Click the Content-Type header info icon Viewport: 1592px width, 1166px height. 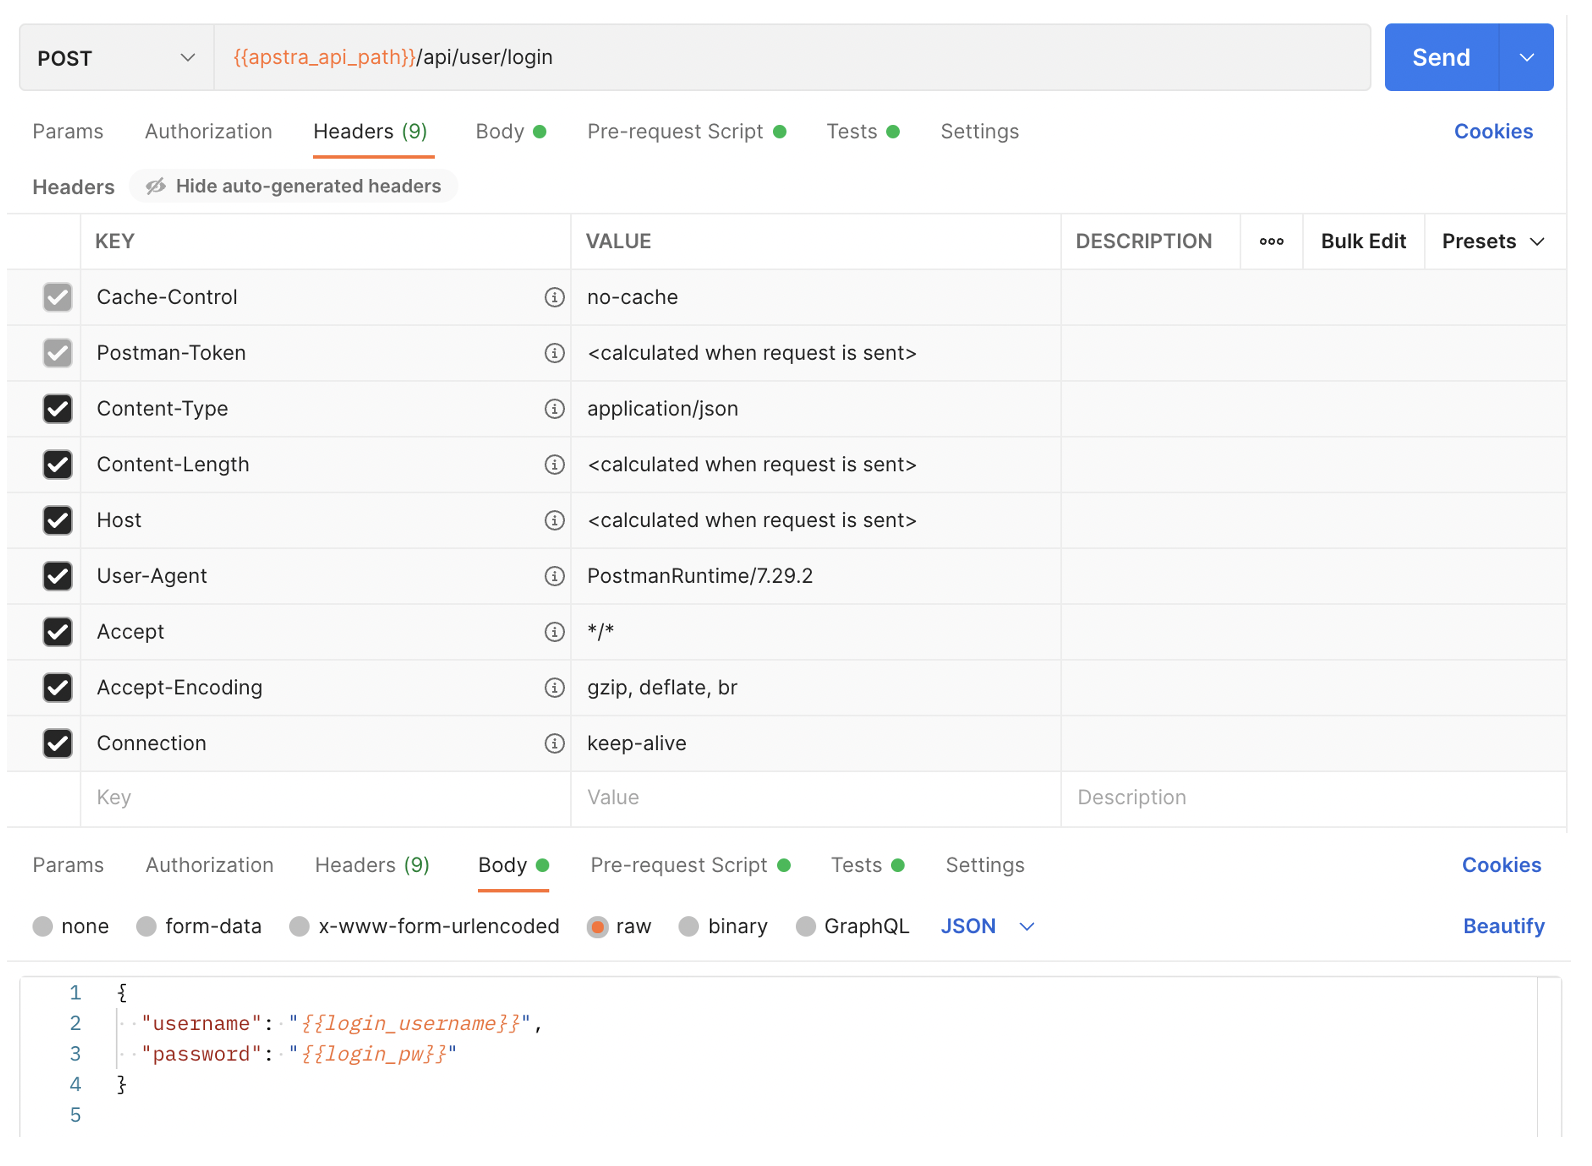(x=554, y=409)
